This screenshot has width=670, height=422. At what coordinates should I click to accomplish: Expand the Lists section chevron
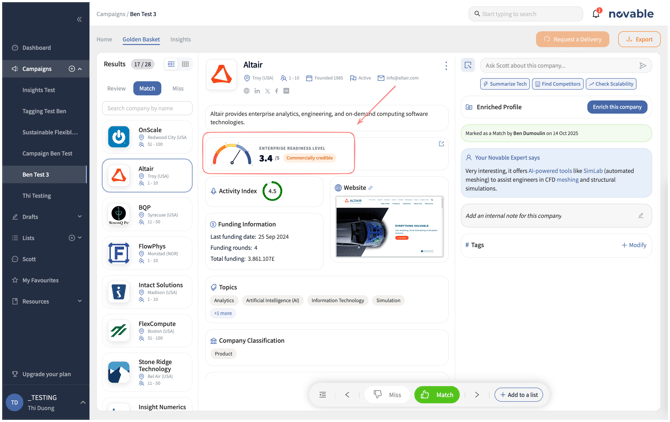(x=80, y=238)
